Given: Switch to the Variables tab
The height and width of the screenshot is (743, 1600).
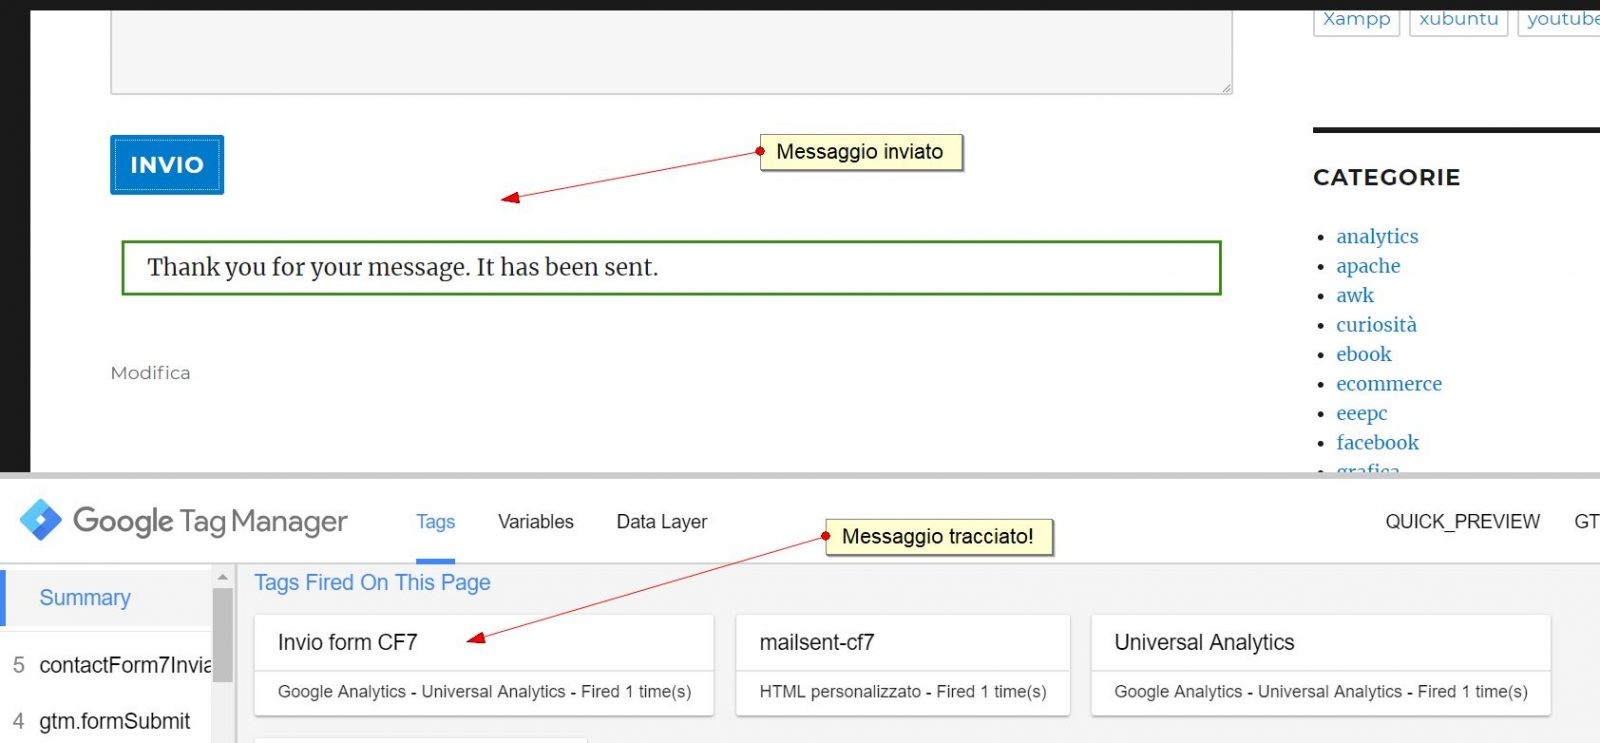Looking at the screenshot, I should pos(535,522).
